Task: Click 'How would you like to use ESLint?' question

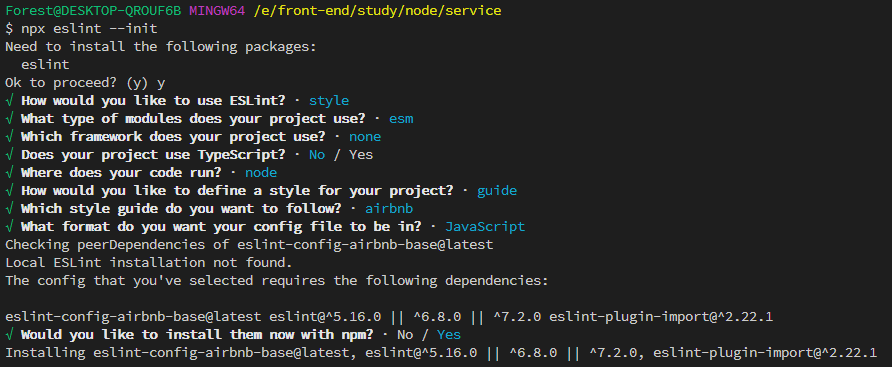Action: [153, 101]
